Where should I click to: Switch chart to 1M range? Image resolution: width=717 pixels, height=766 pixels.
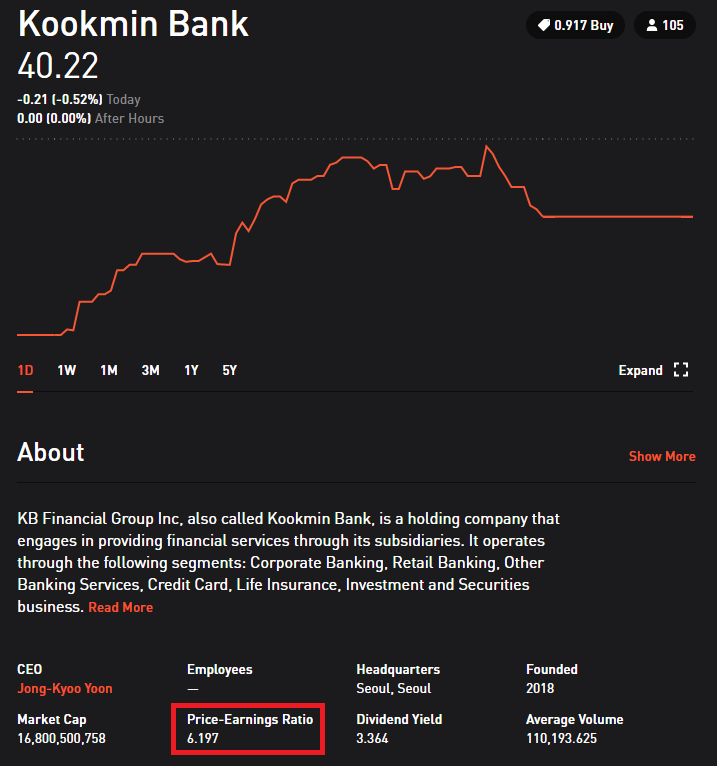(x=108, y=370)
